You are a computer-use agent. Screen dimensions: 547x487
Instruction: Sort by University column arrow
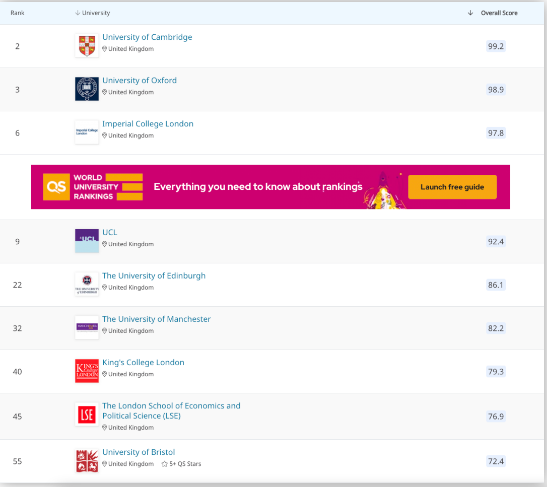[77, 13]
